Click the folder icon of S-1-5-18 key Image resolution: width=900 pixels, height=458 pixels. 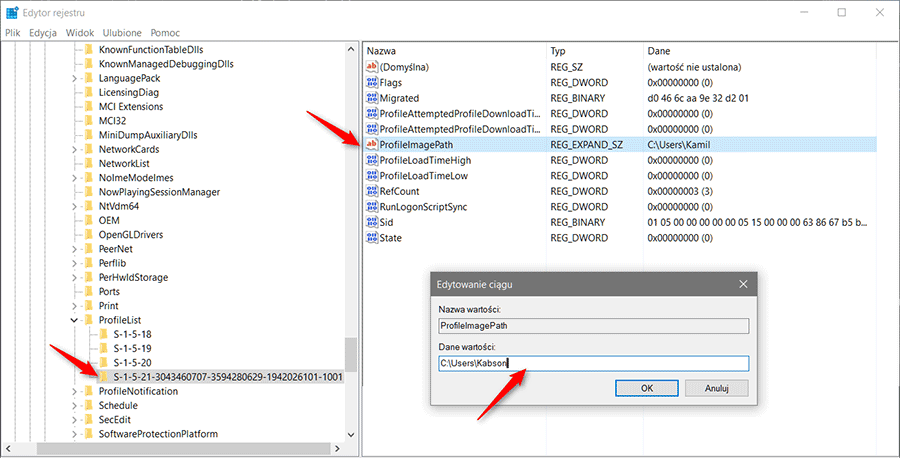point(103,334)
